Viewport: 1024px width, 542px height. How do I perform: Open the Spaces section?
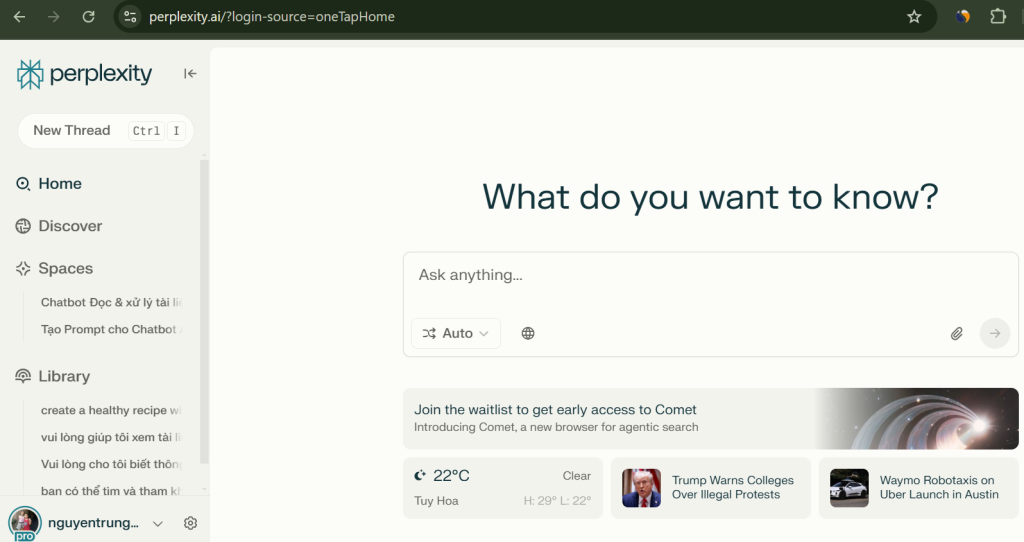pos(65,268)
